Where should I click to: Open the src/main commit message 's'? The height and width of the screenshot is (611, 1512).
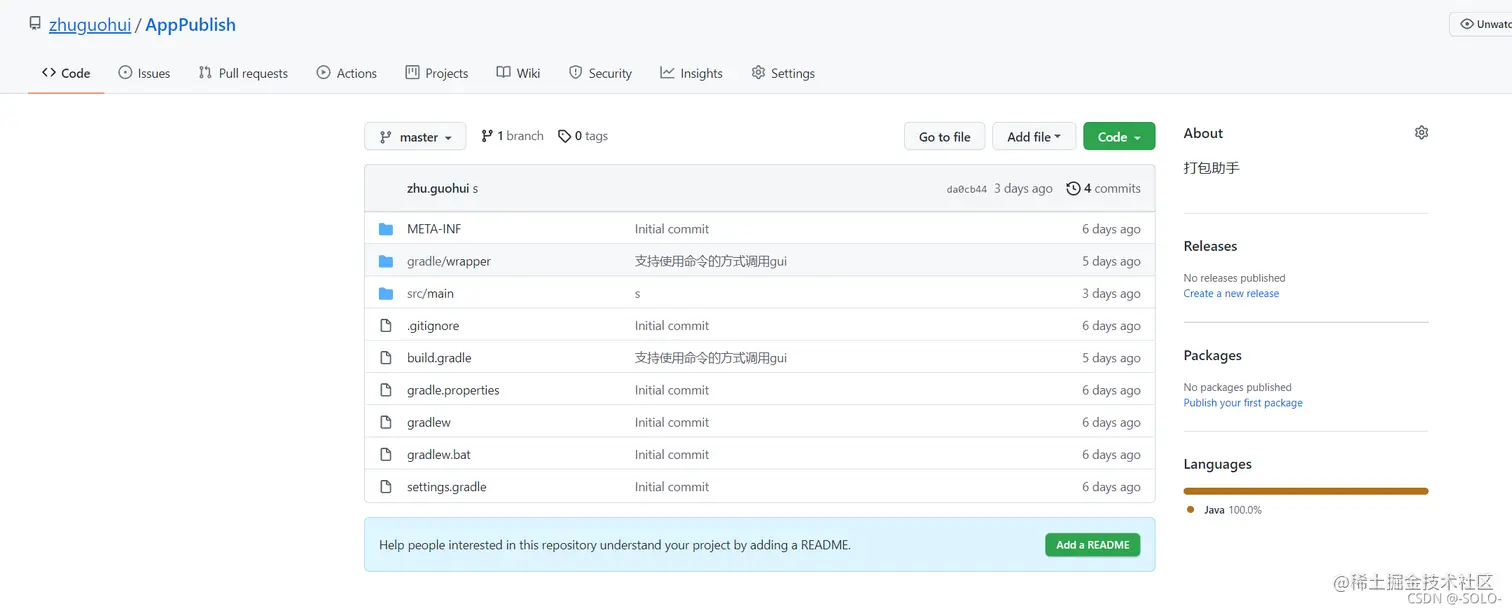point(637,294)
